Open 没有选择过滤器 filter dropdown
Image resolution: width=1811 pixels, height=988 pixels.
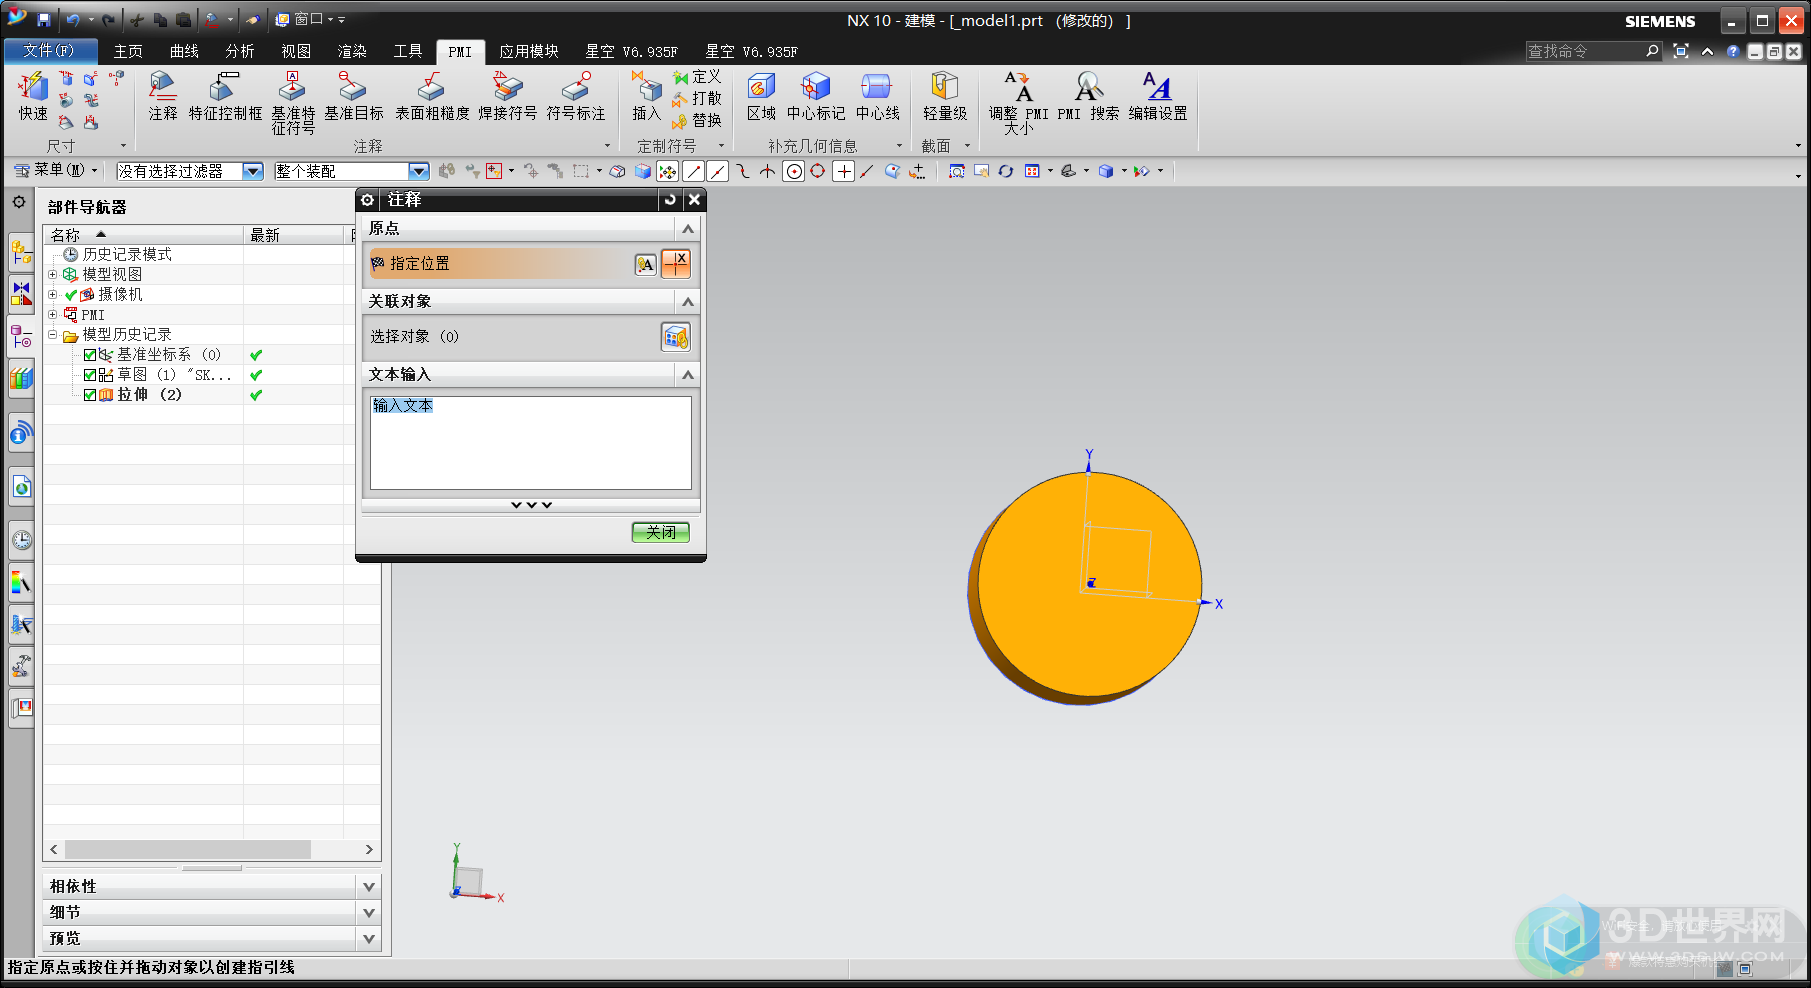(x=253, y=172)
